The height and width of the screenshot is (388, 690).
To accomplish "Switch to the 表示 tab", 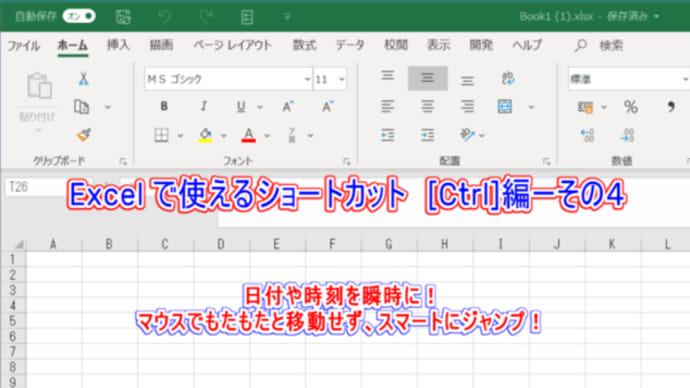I will (x=438, y=45).
